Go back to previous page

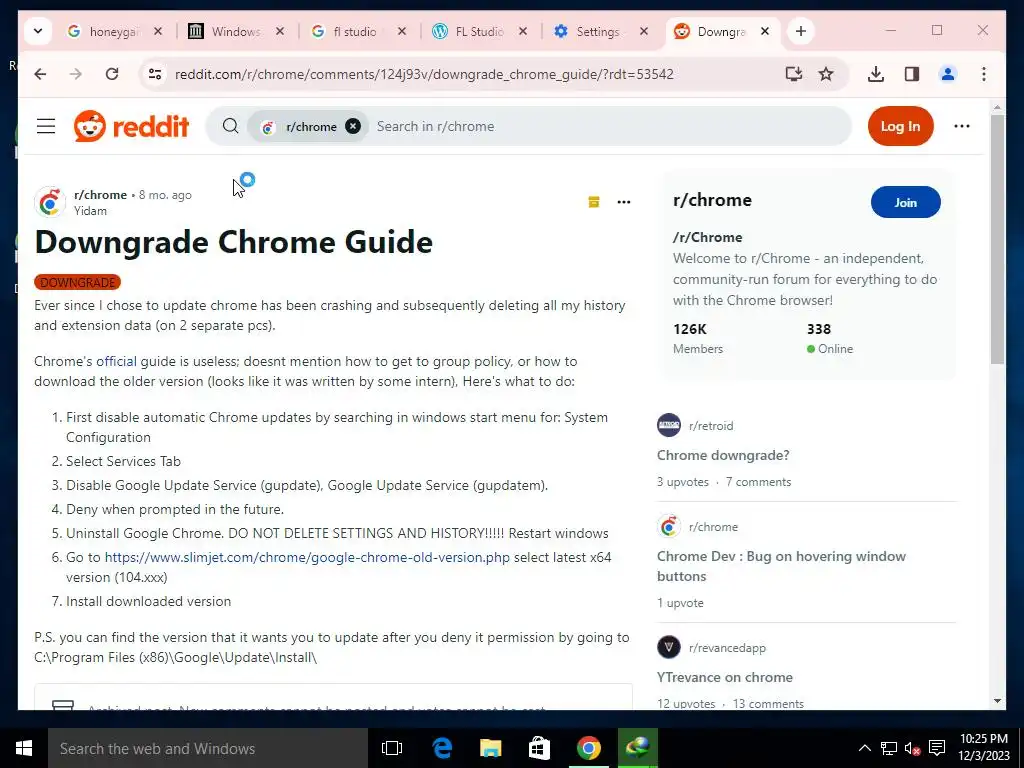pyautogui.click(x=40, y=74)
